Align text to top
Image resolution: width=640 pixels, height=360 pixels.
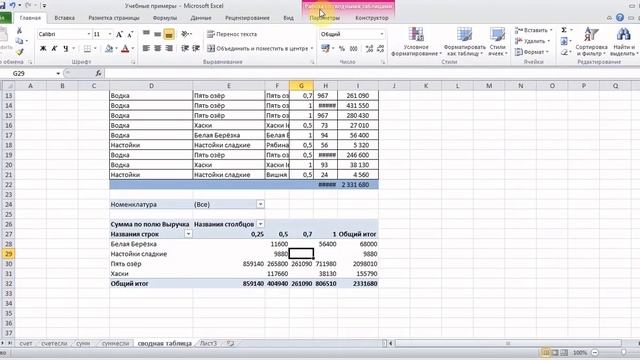(146, 34)
